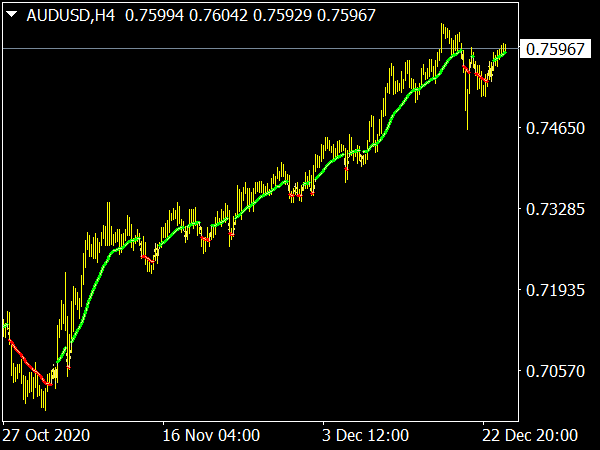Click the 22 Dec 20:00 time label
The height and width of the screenshot is (450, 600).
(530, 435)
